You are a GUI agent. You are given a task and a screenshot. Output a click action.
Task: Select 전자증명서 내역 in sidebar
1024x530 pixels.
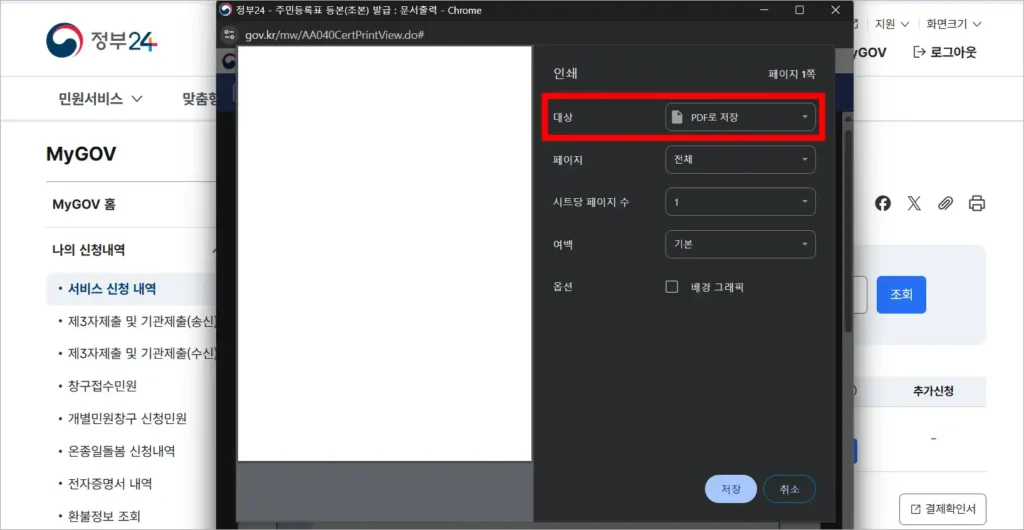pyautogui.click(x=110, y=484)
